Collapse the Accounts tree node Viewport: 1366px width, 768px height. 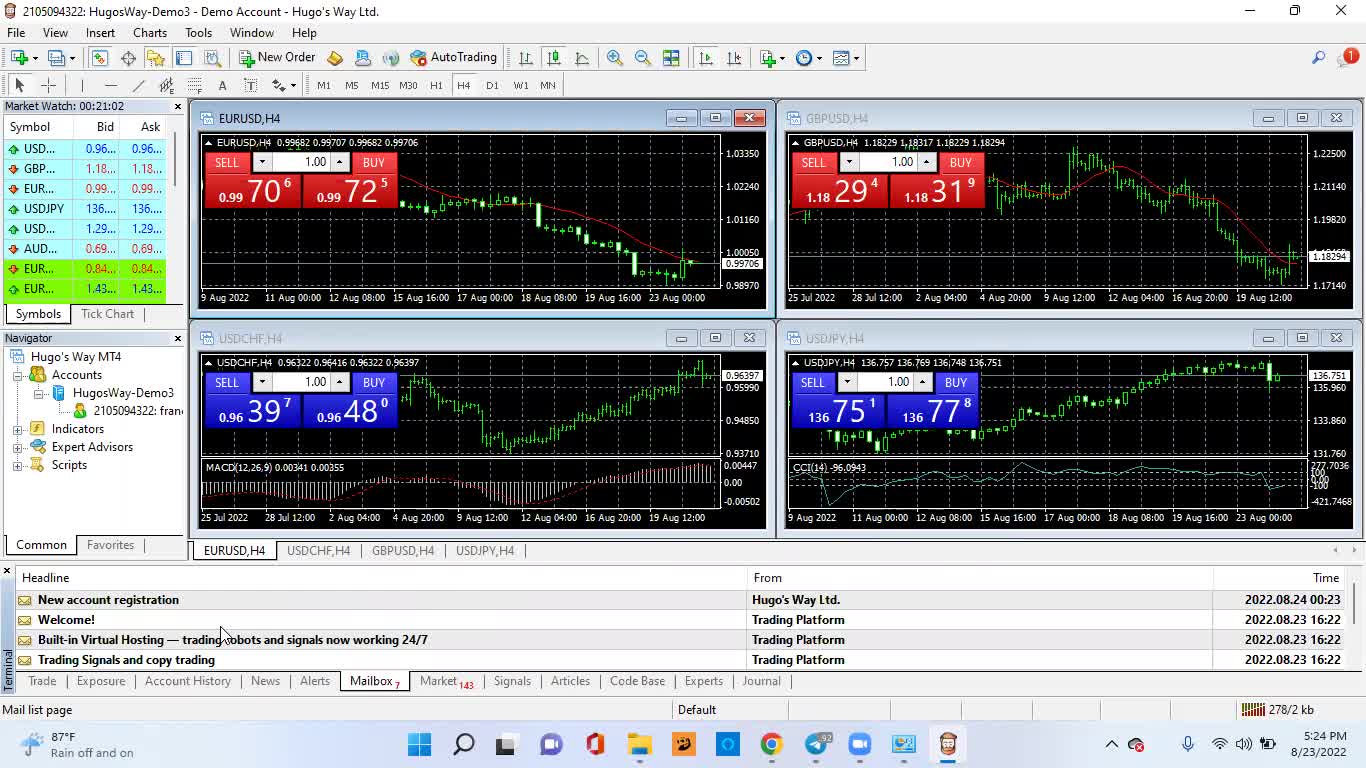tap(18, 375)
